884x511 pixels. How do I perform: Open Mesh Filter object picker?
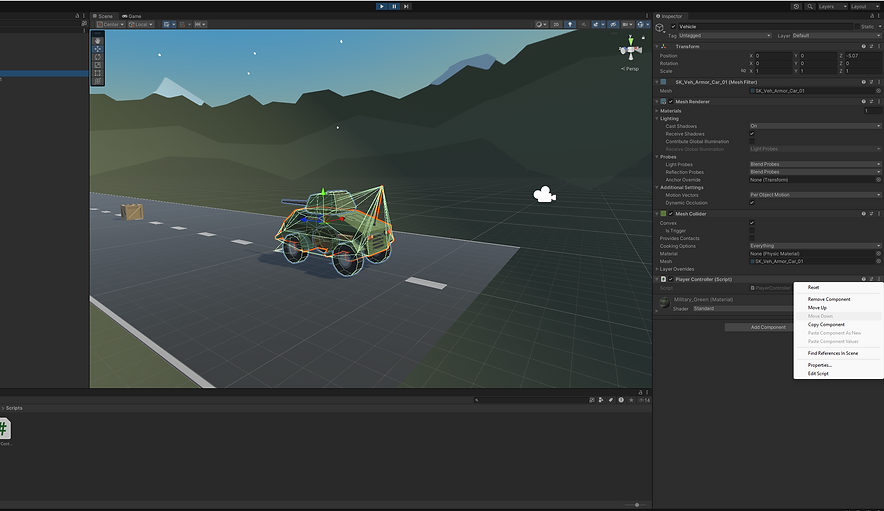(x=878, y=91)
